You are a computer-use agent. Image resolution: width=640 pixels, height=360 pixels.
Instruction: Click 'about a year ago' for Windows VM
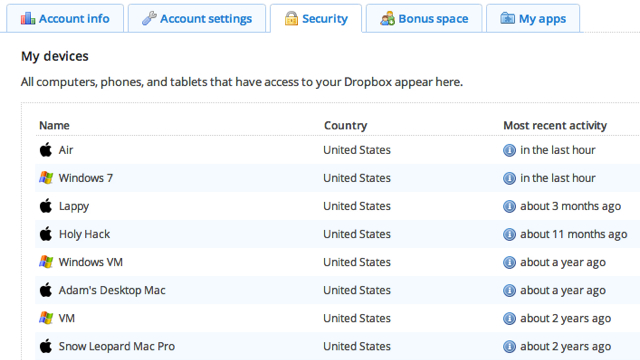click(x=563, y=262)
